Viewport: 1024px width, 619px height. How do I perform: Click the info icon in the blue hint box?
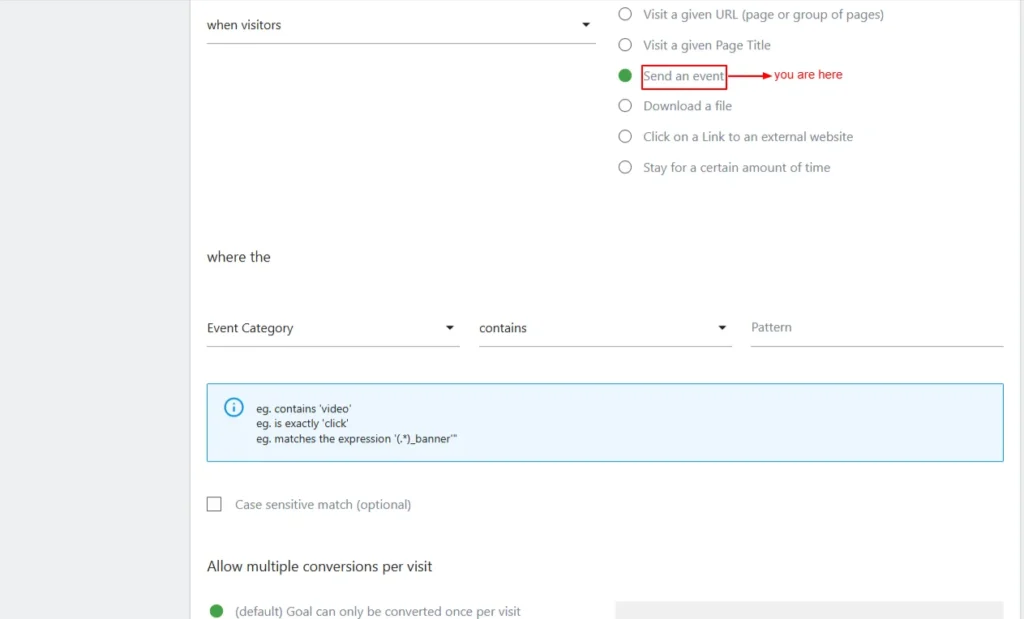[233, 407]
